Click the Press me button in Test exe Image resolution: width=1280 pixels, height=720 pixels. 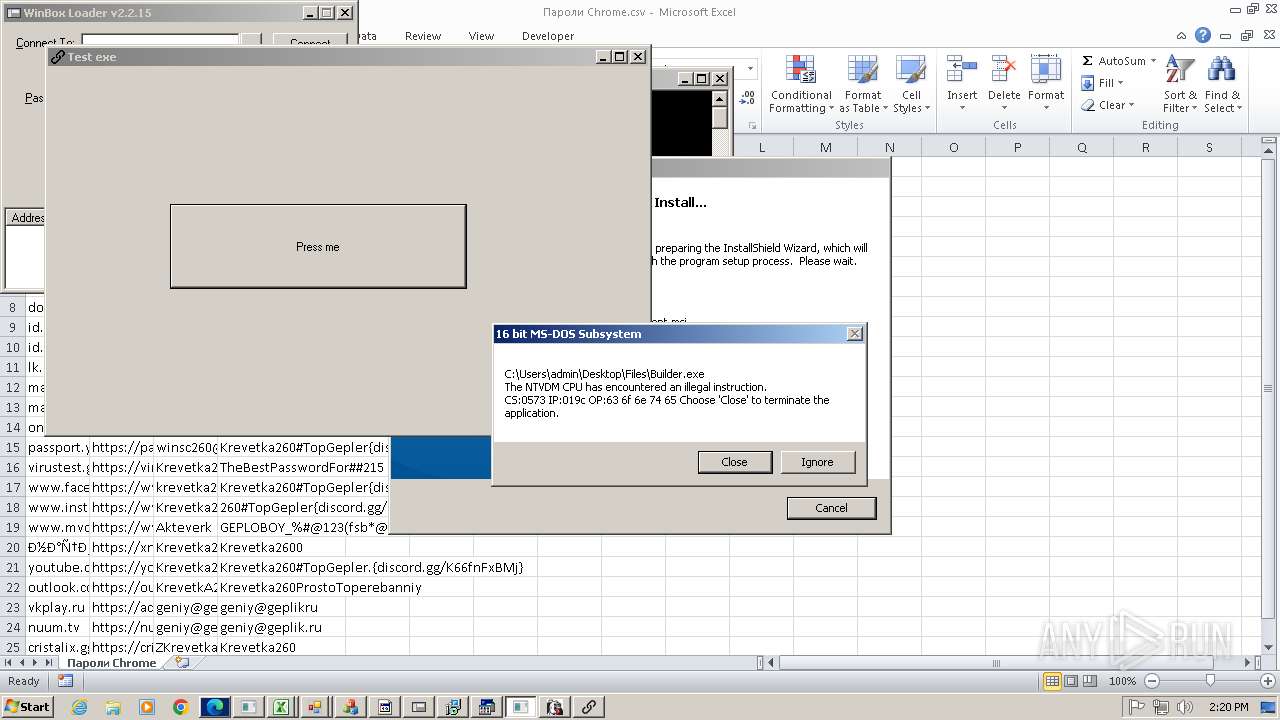318,247
